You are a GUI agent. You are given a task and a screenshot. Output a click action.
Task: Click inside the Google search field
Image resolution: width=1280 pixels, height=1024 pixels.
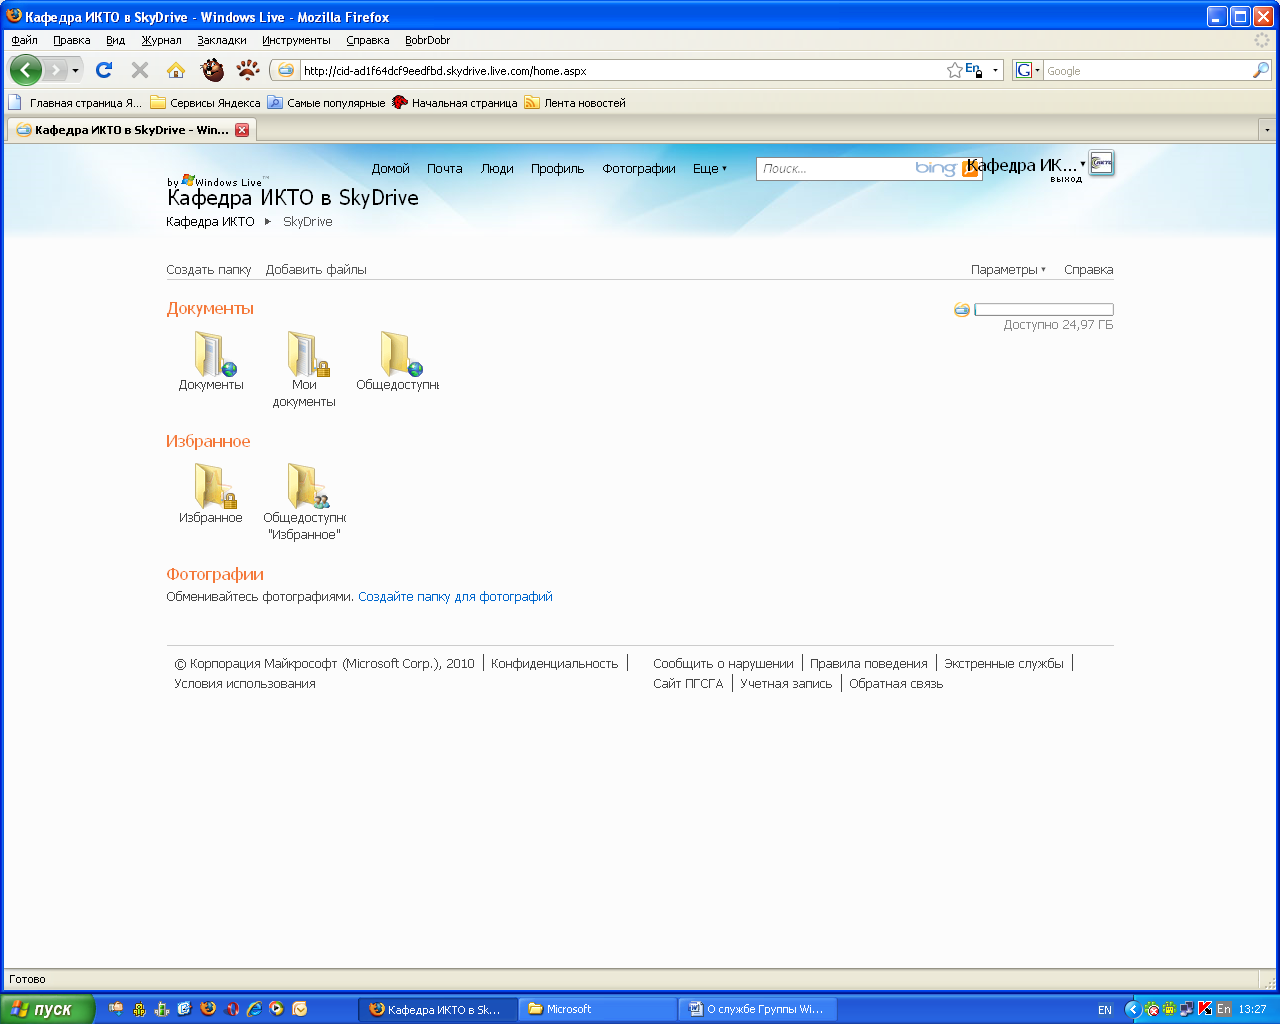coord(1147,71)
